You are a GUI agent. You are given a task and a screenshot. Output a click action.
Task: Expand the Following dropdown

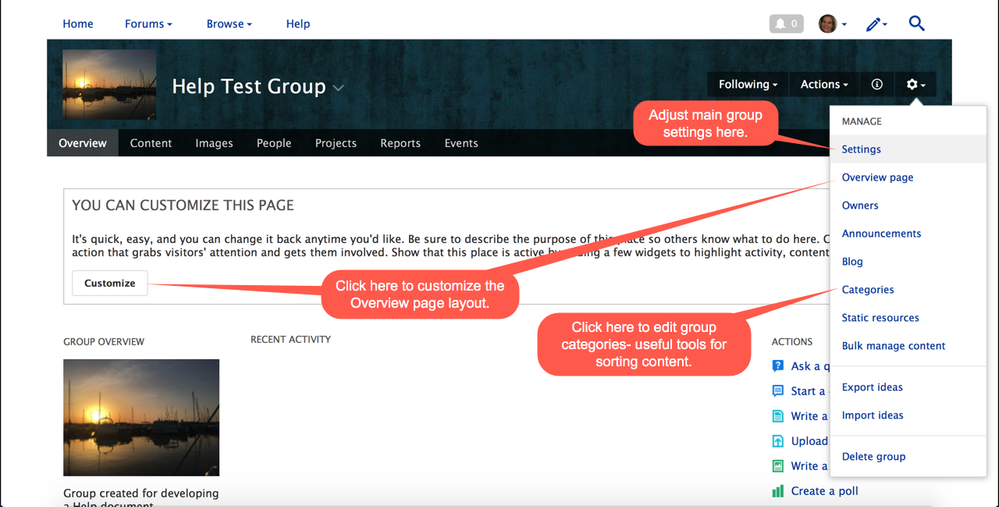coord(748,85)
